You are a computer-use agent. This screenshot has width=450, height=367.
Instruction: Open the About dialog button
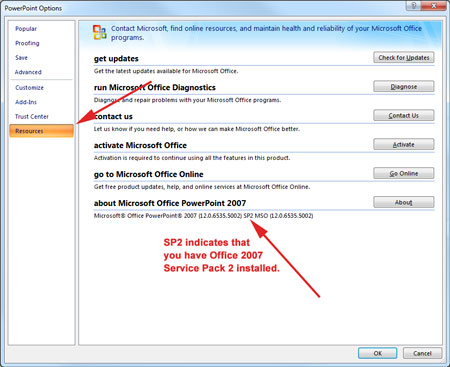pos(404,202)
